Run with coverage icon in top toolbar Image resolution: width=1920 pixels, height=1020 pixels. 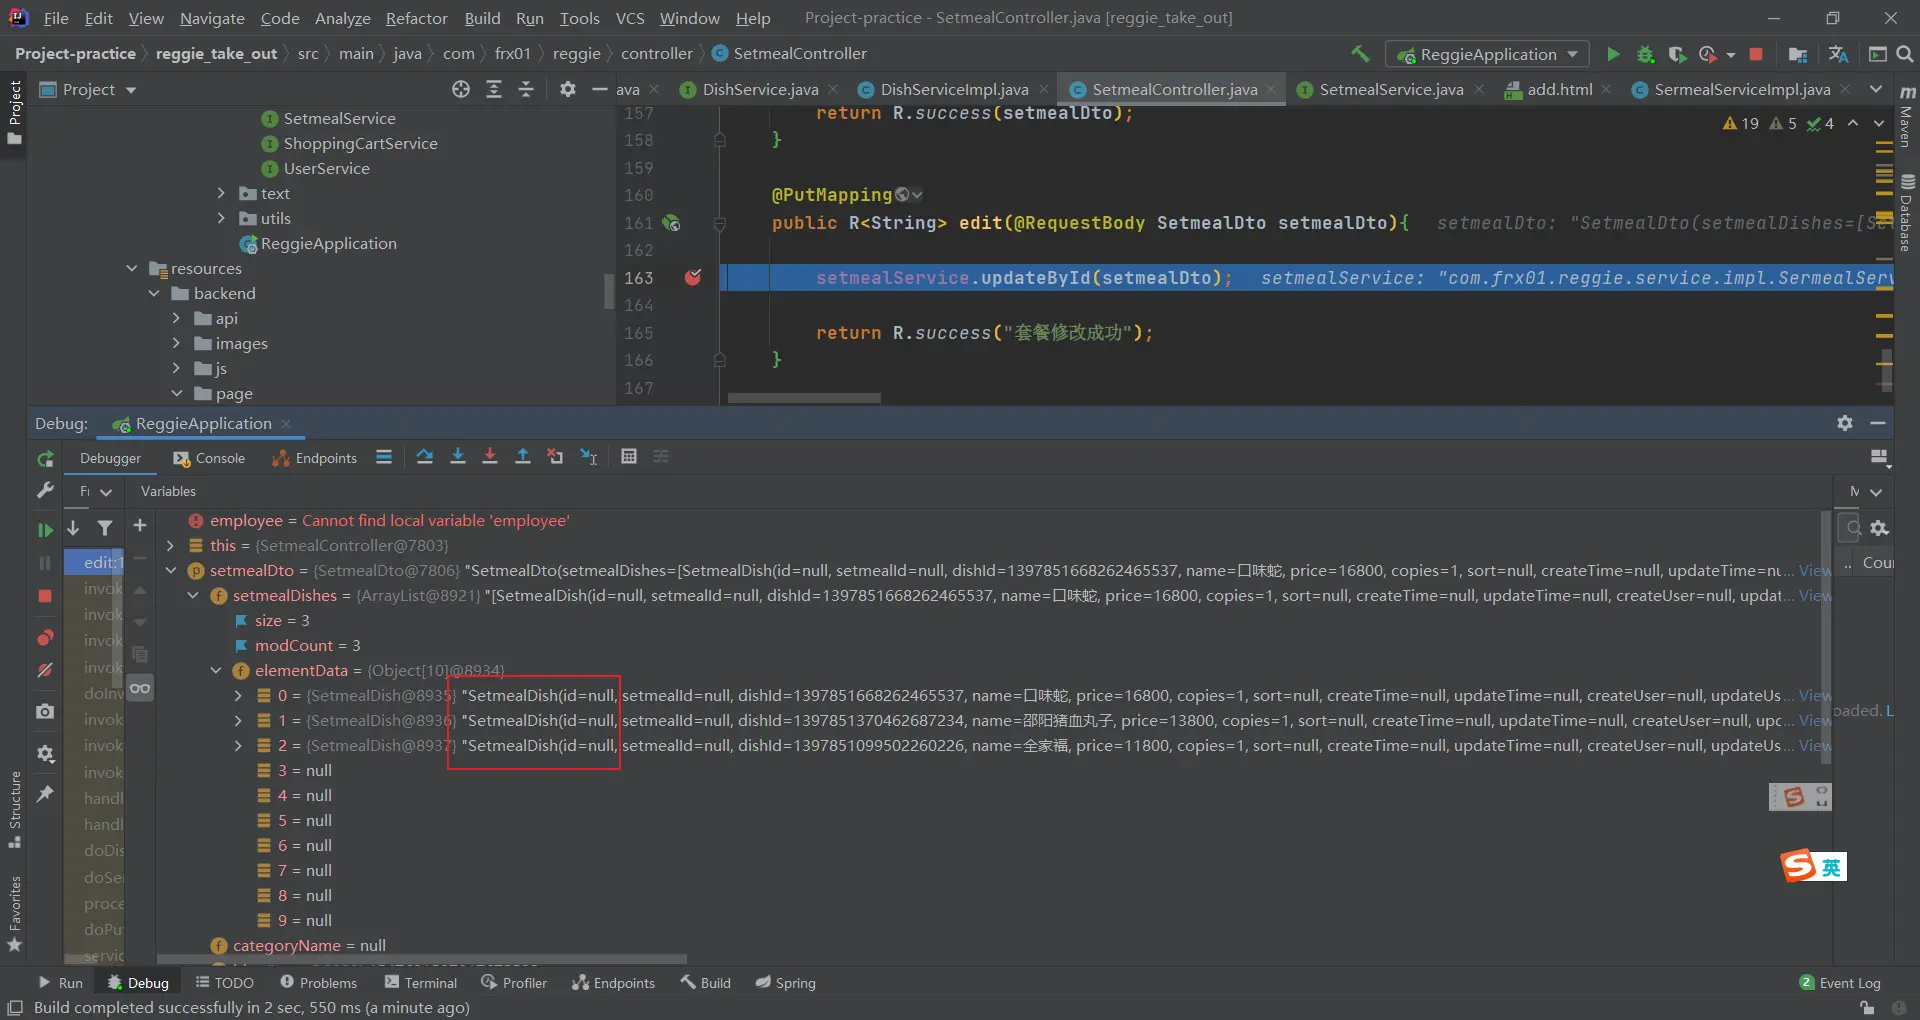(x=1677, y=54)
